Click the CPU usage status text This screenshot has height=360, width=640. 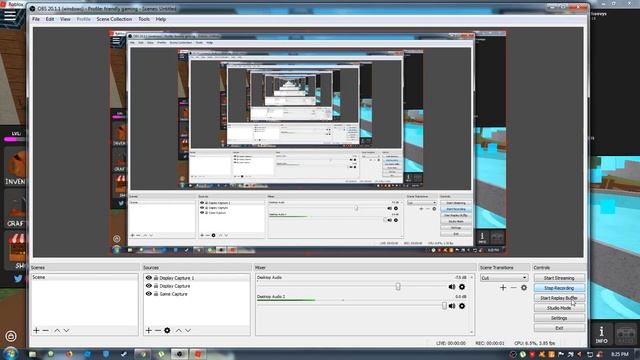(x=534, y=343)
